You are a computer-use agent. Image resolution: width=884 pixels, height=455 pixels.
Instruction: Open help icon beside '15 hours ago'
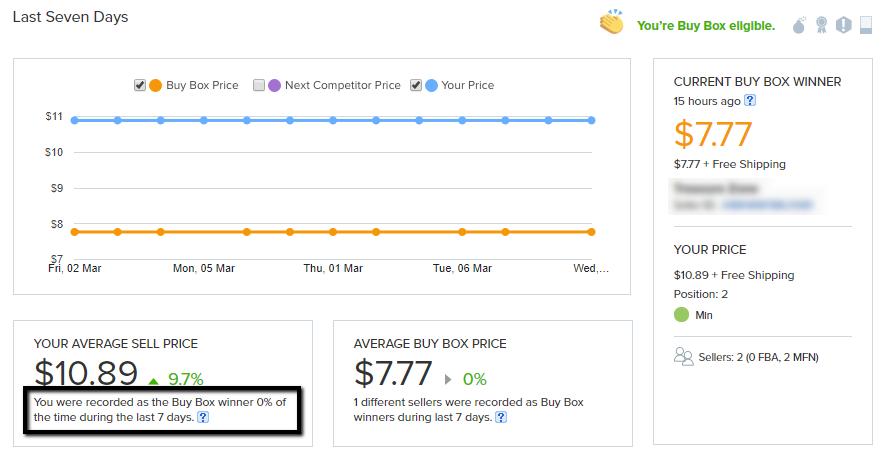coord(749,100)
